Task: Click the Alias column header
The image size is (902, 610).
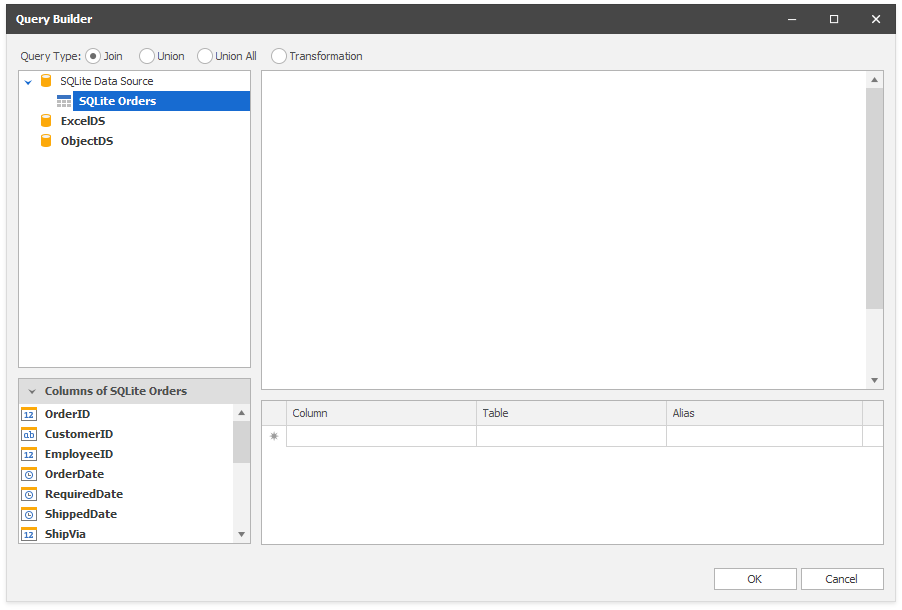Action: pyautogui.click(x=764, y=412)
